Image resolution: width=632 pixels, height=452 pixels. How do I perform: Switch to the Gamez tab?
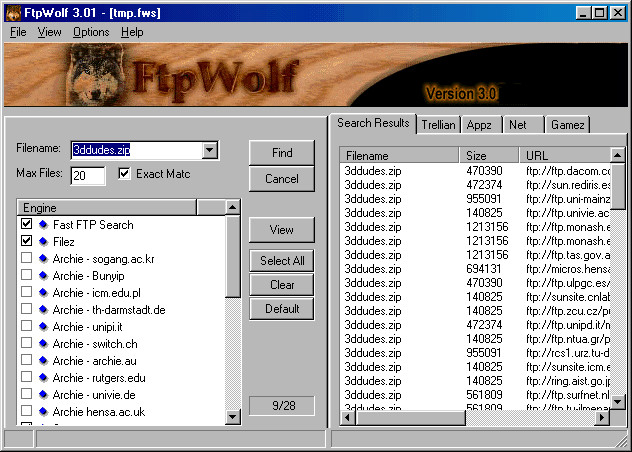click(567, 125)
